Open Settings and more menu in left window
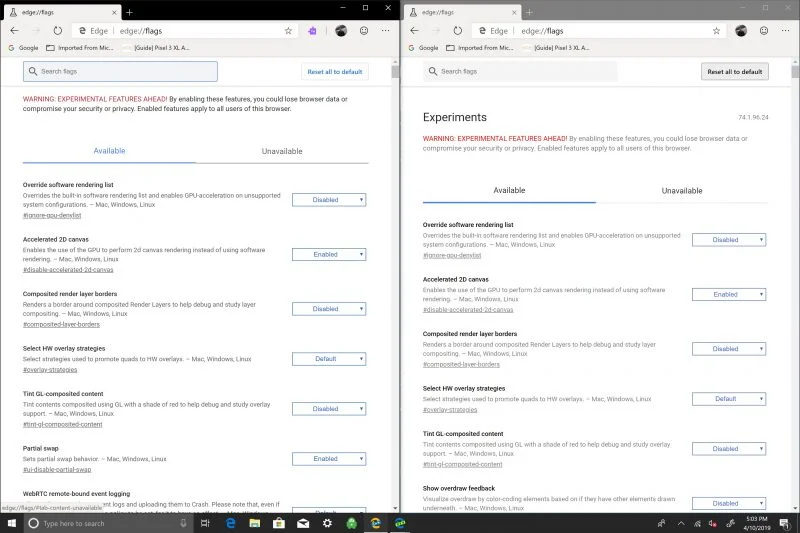800x533 pixels. [386, 31]
